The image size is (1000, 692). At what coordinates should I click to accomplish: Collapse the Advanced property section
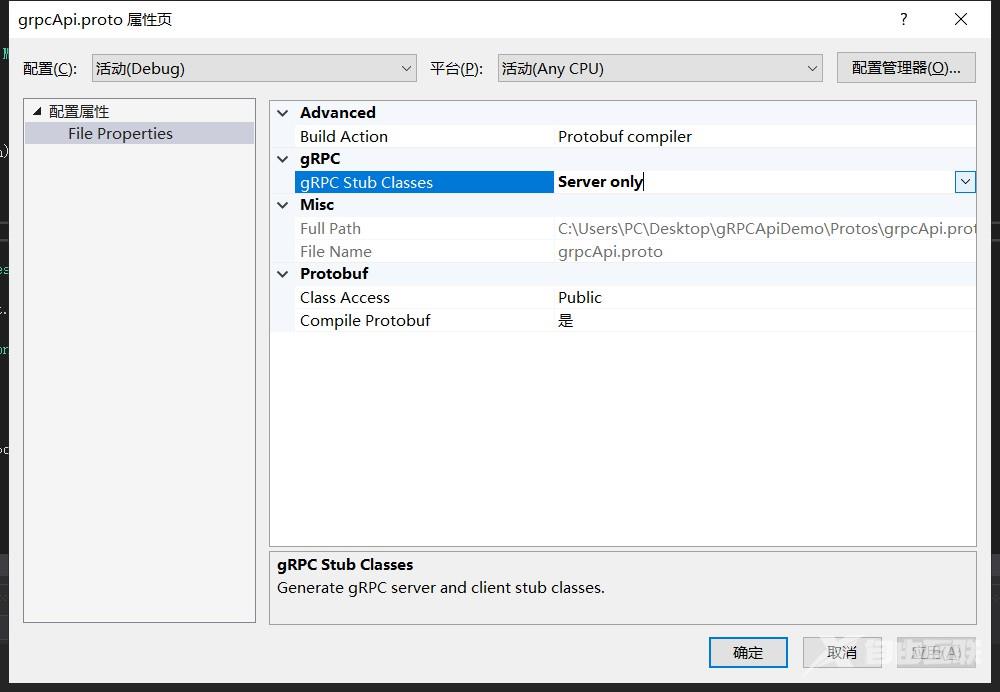pyautogui.click(x=283, y=112)
